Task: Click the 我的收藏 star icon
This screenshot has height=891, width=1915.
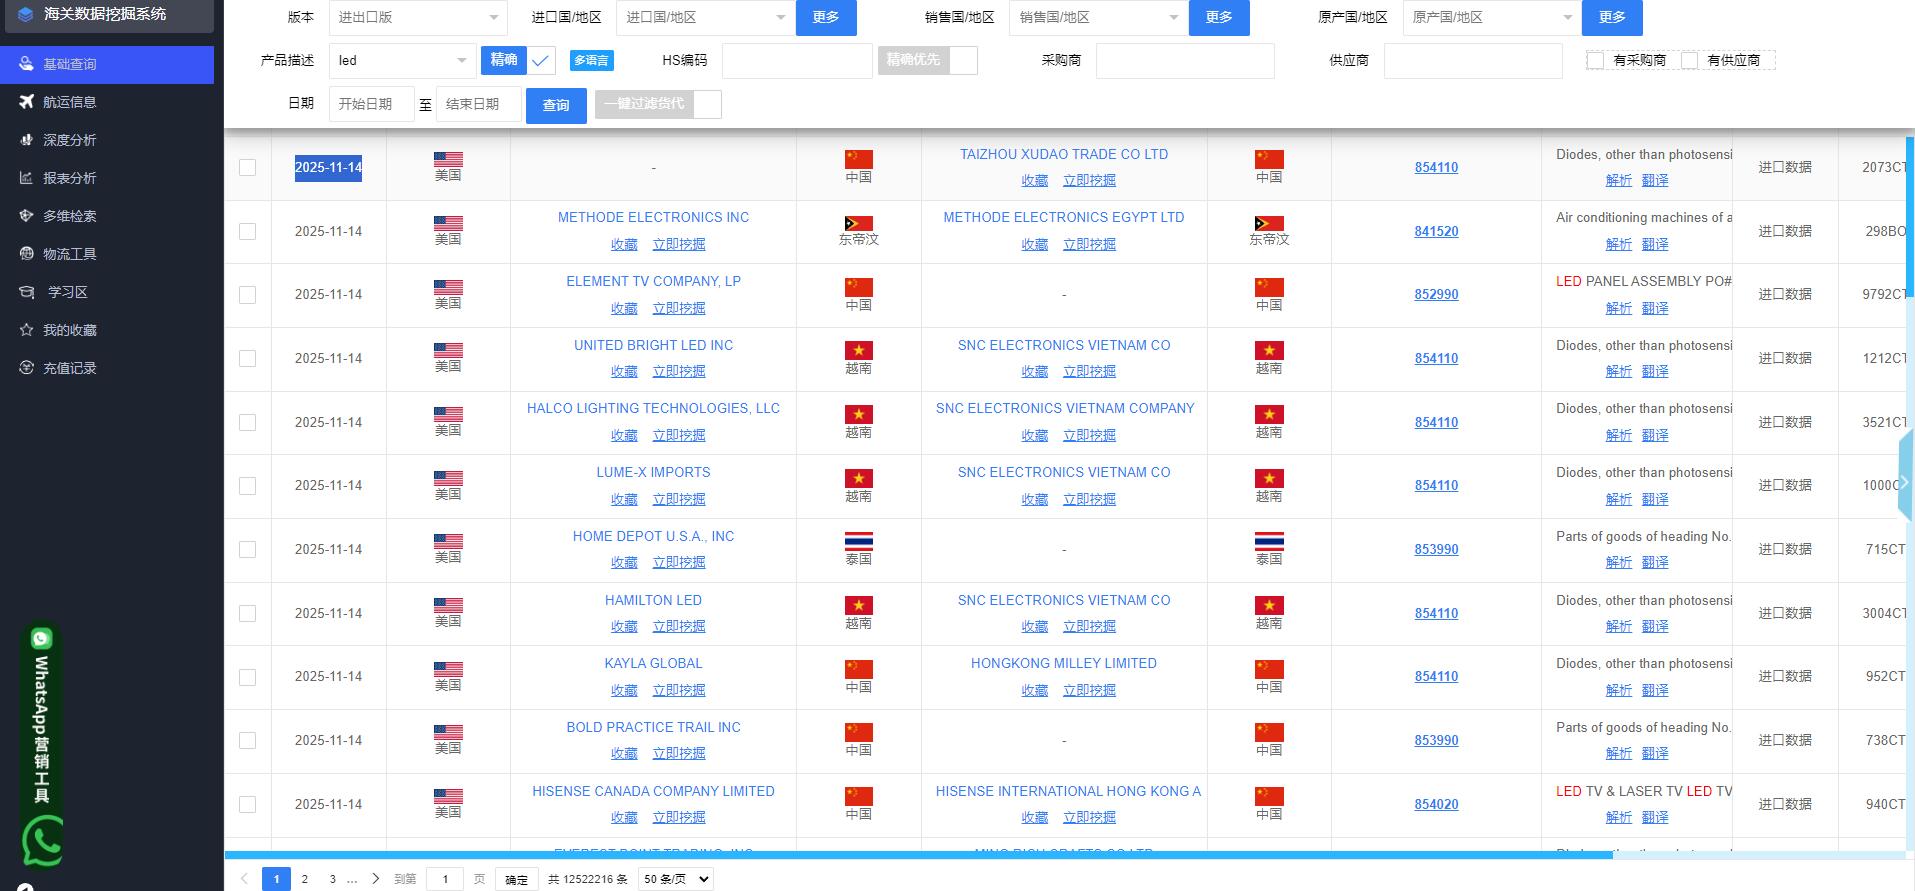Action: pos(27,330)
